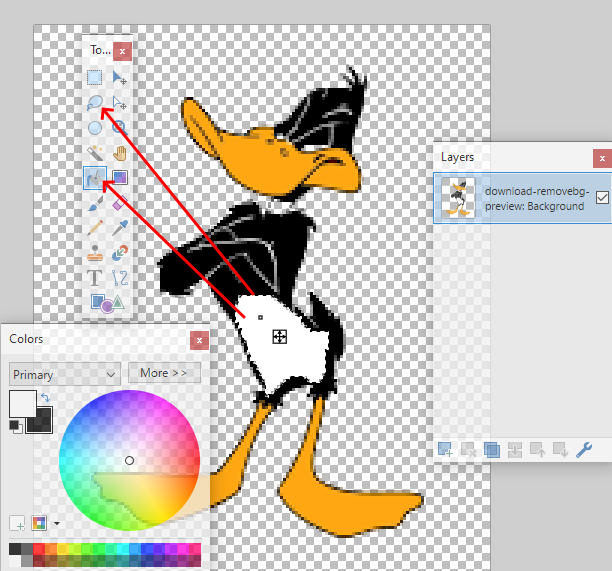
Task: Click Merge Layer Down icon
Action: [515, 450]
